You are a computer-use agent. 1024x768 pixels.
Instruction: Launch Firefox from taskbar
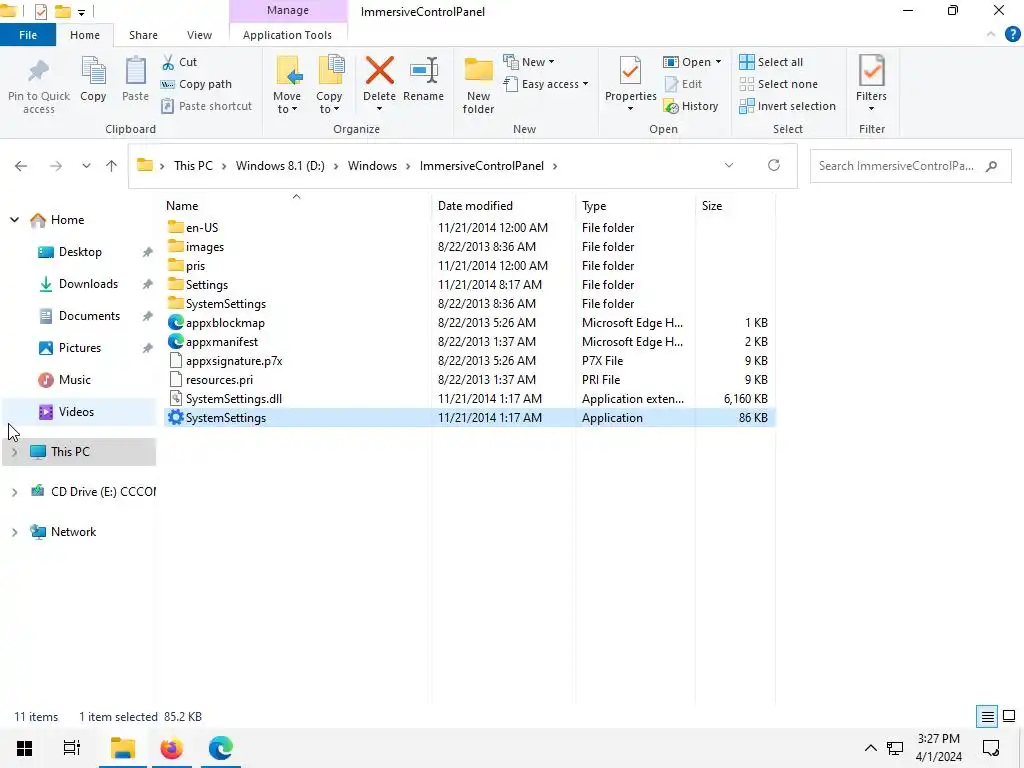(172, 748)
